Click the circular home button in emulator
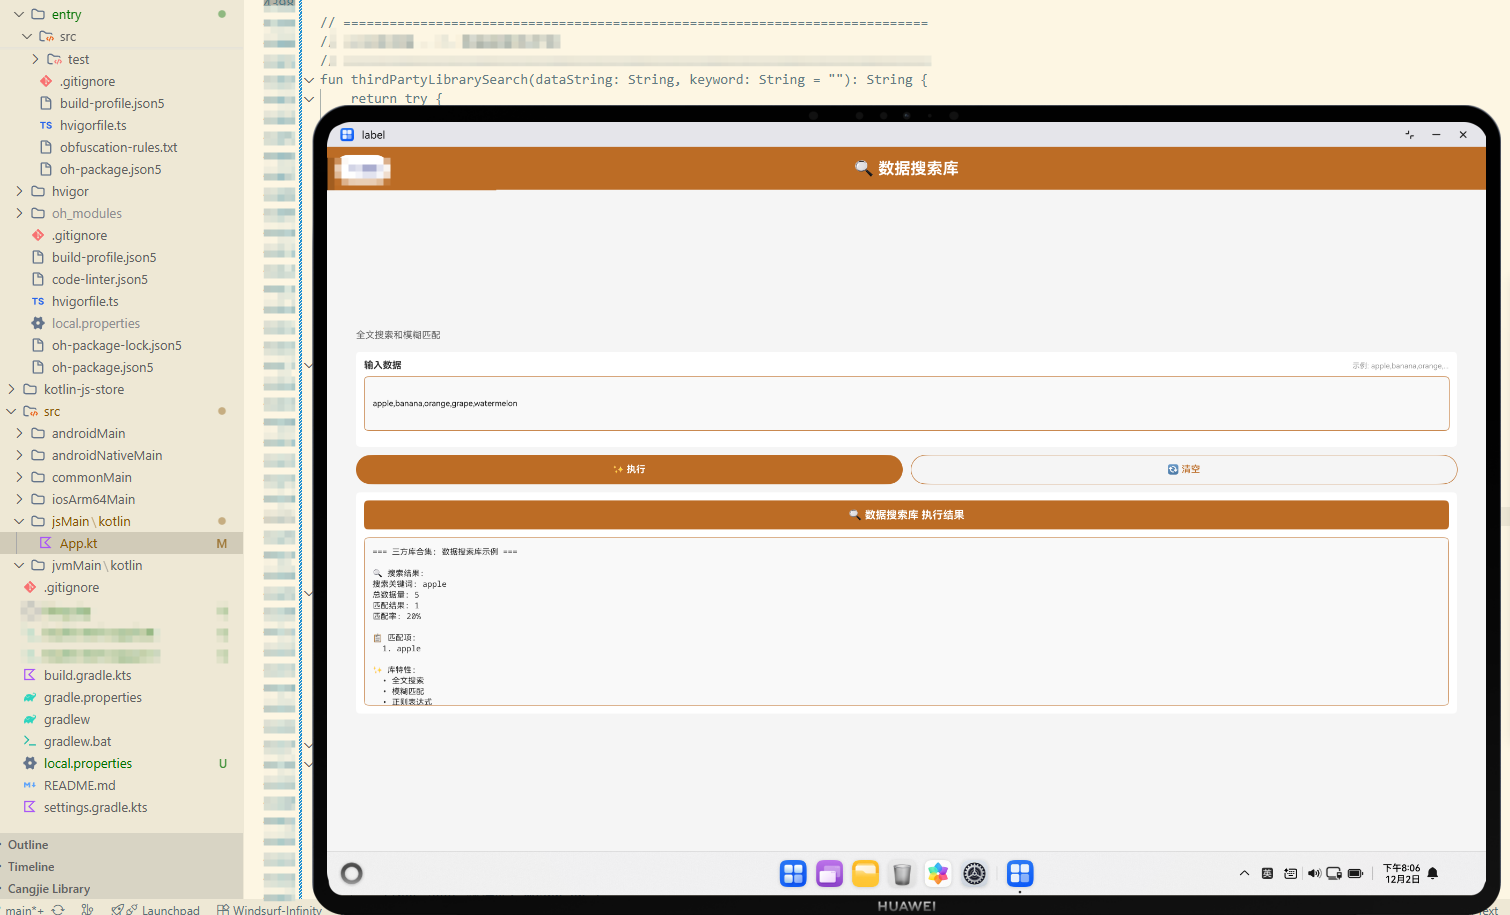 pos(352,873)
